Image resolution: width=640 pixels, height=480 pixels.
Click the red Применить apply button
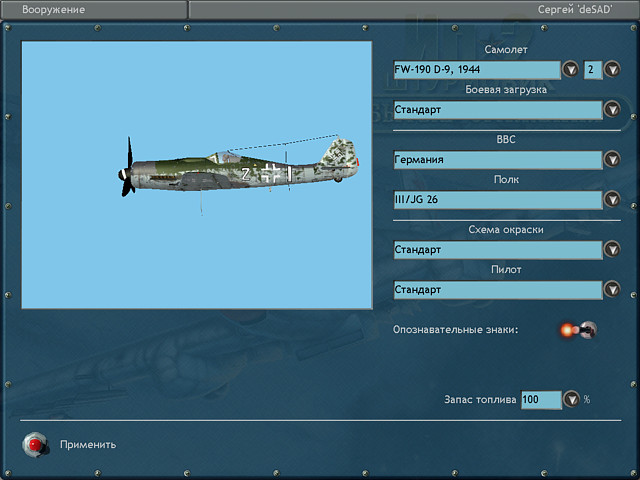35,444
